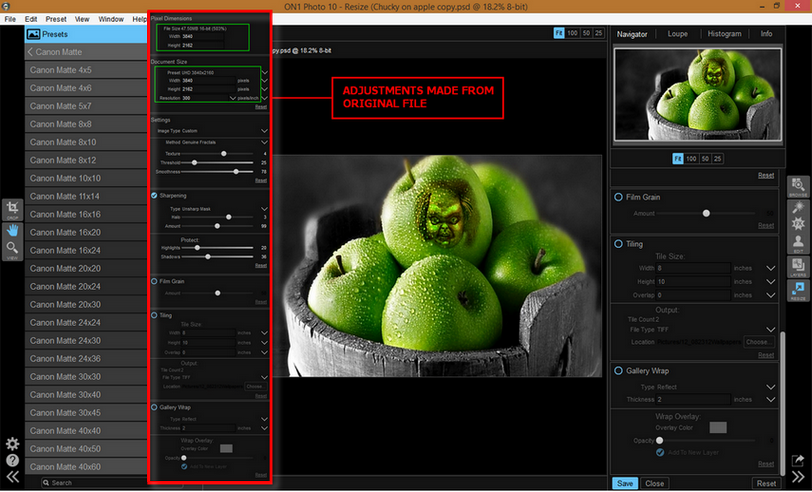Image resolution: width=812 pixels, height=492 pixels.
Task: Go back using Canon Matte arrow
Action: pos(31,52)
